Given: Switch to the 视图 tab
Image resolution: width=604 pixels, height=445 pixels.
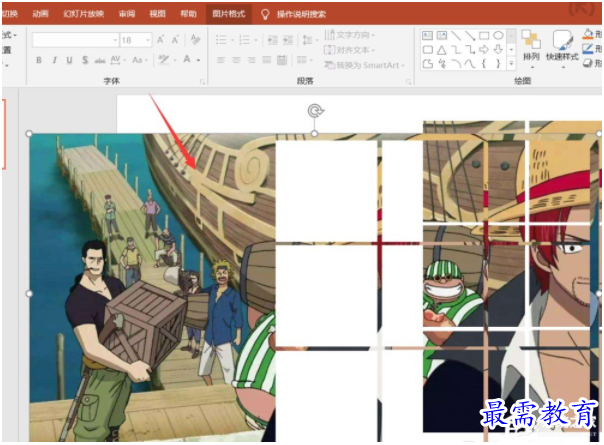Looking at the screenshot, I should click(x=158, y=14).
